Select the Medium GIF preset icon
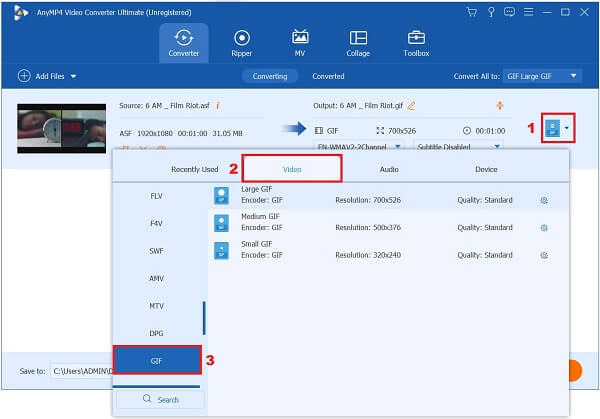The height and width of the screenshot is (419, 600). point(221,223)
